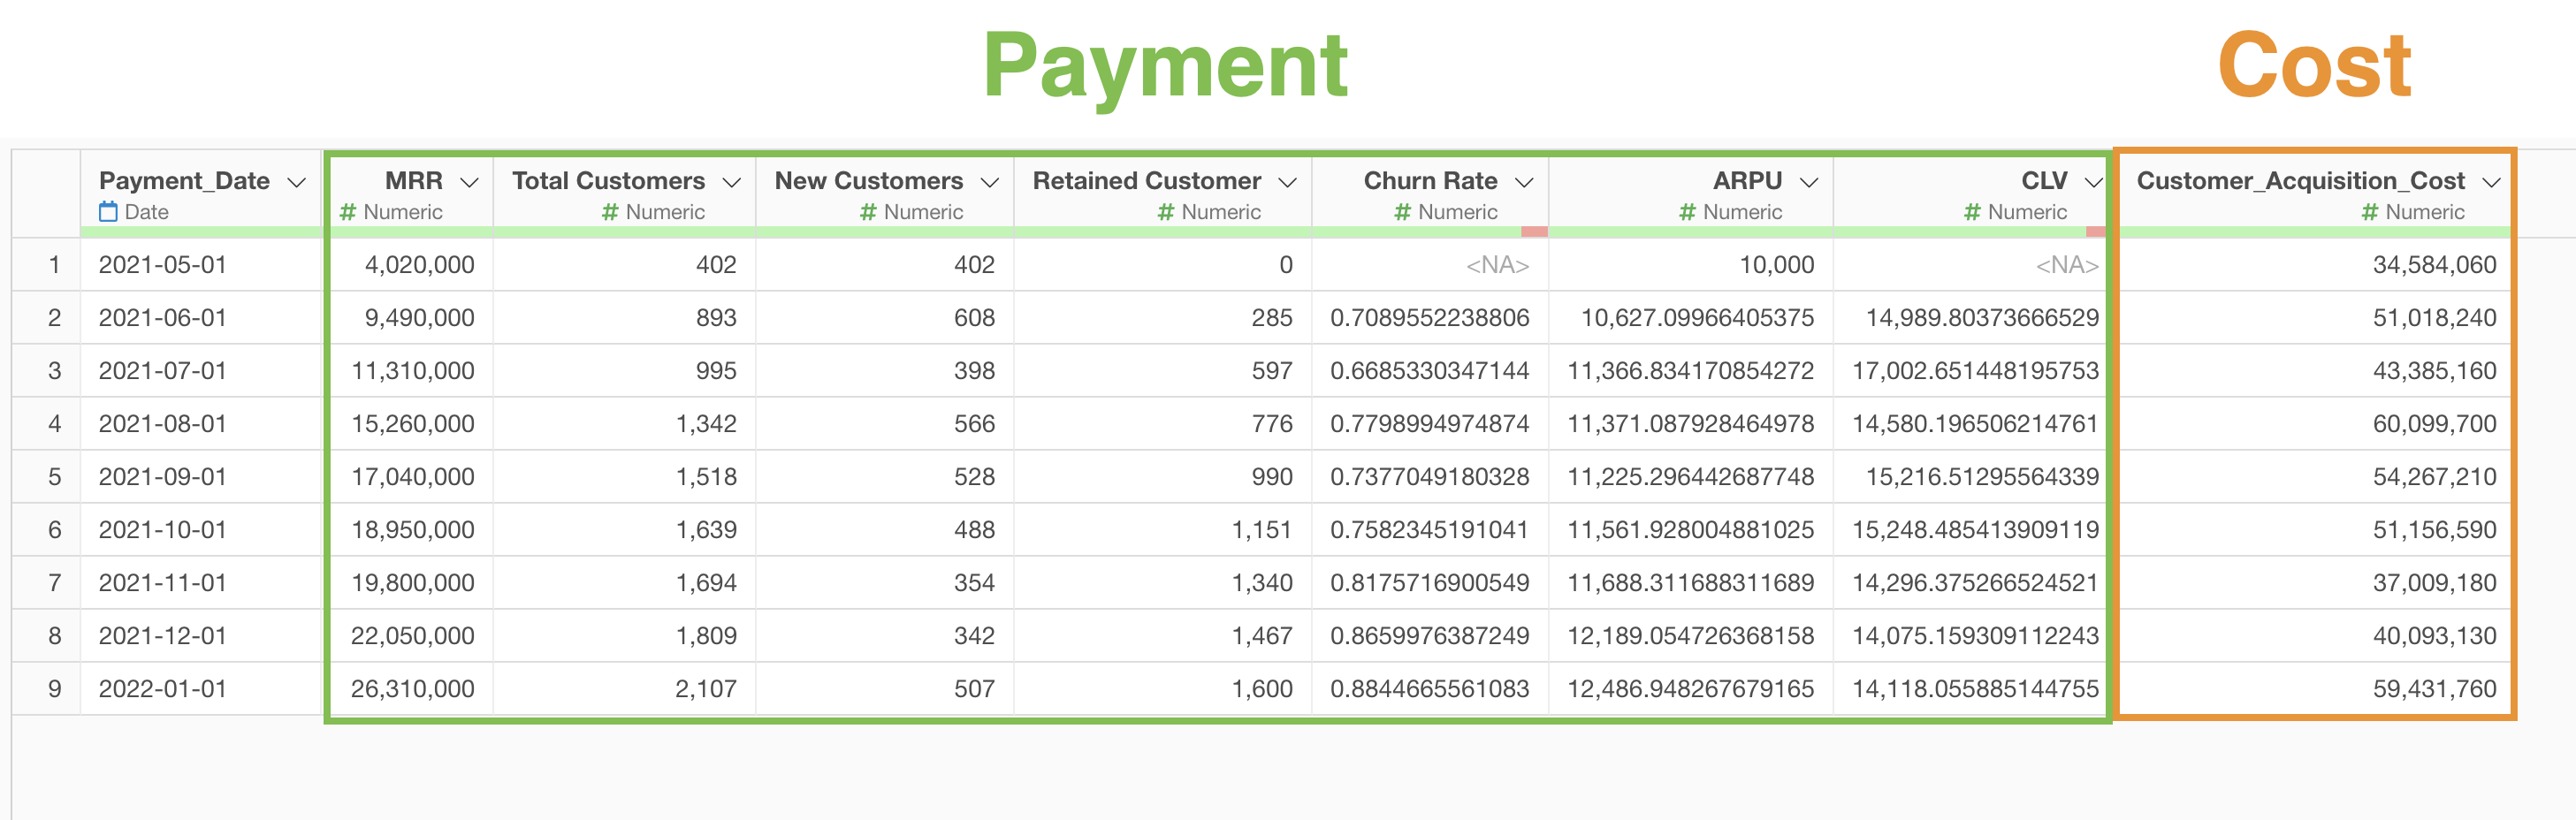Click the Churn Rate numeric hash icon
Screen dimensions: 2576x820
click(x=1403, y=212)
